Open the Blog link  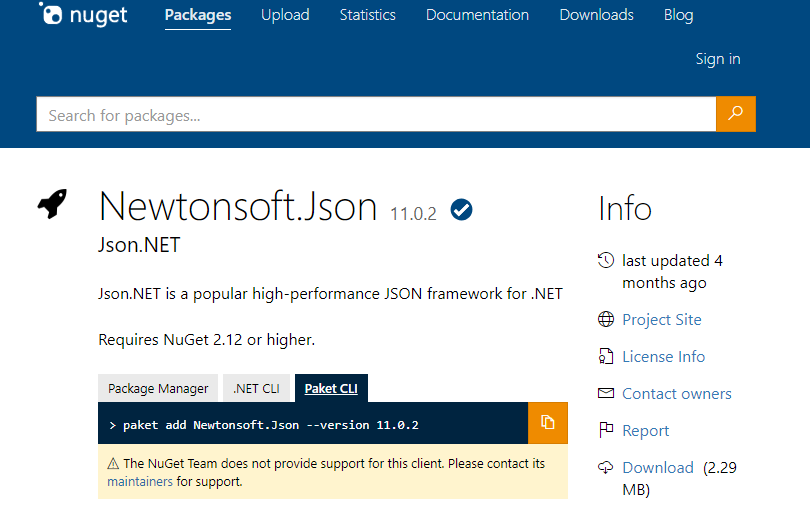(678, 15)
